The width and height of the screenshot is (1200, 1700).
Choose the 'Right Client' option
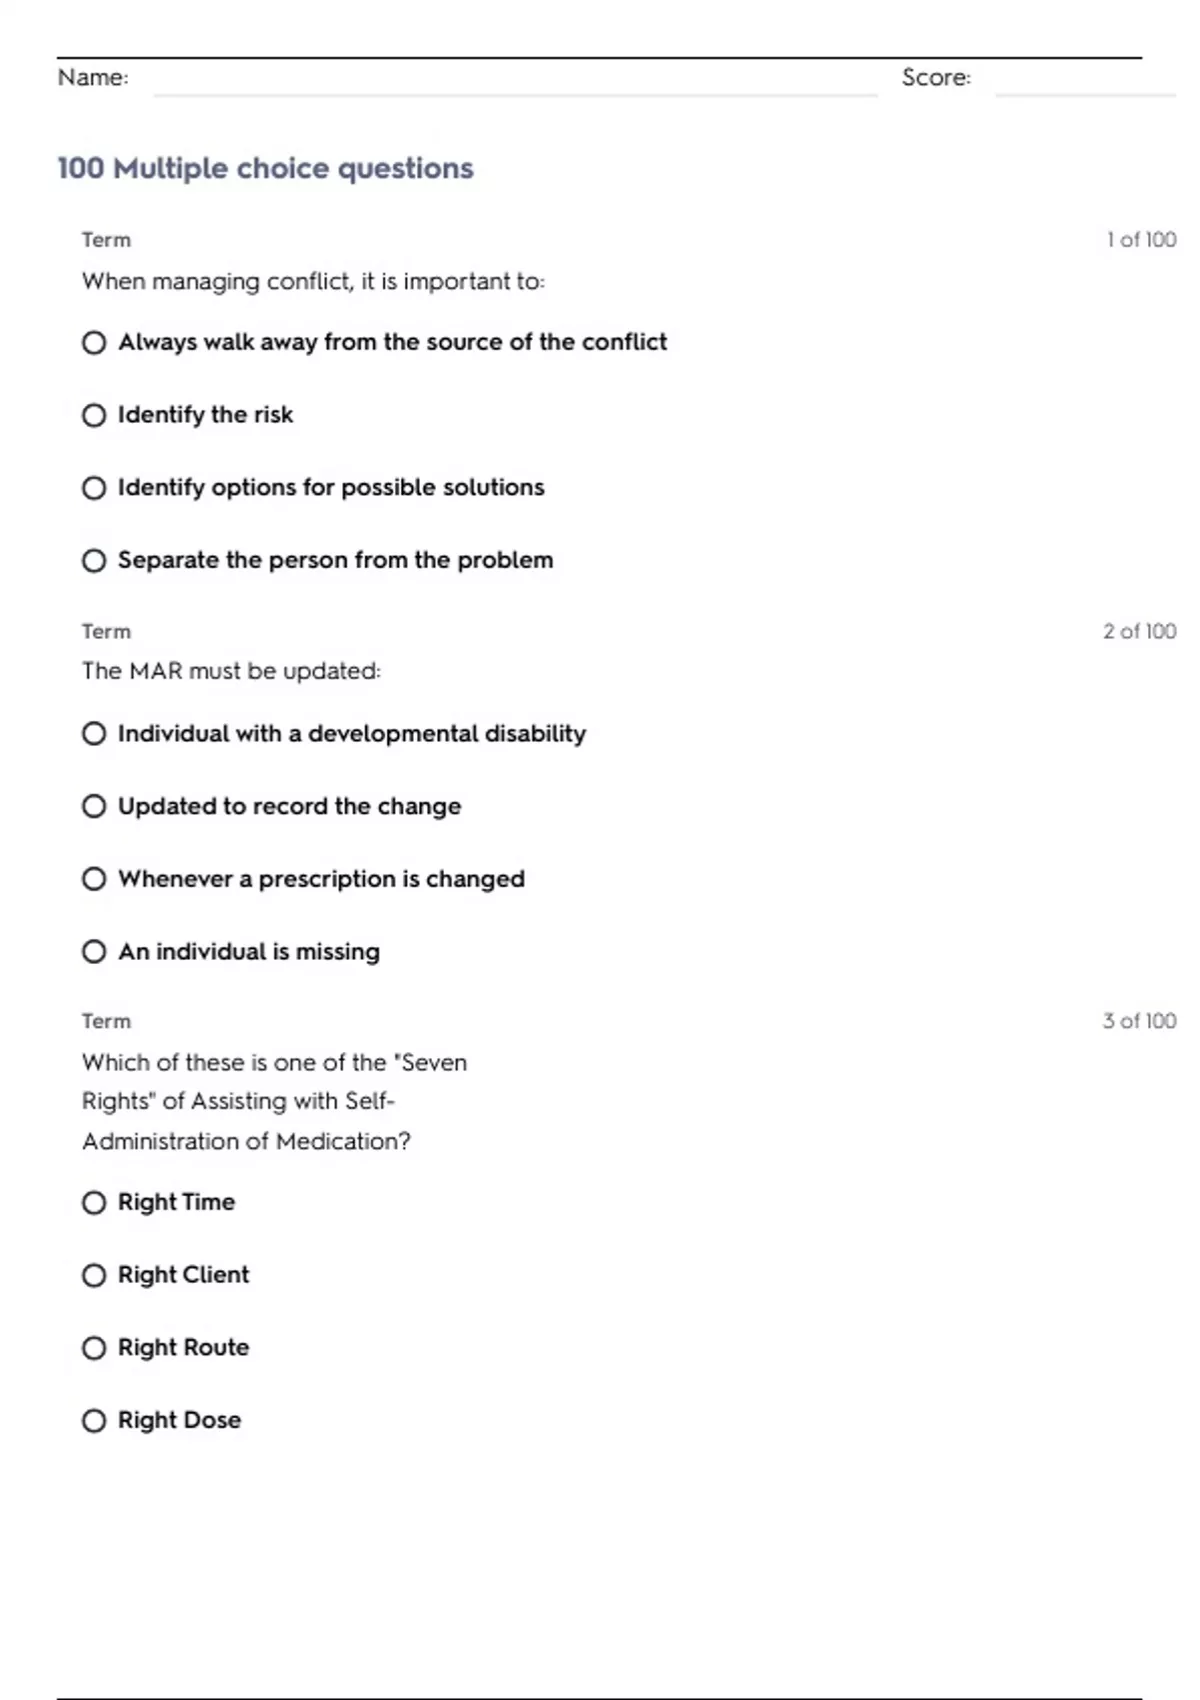click(x=94, y=1275)
